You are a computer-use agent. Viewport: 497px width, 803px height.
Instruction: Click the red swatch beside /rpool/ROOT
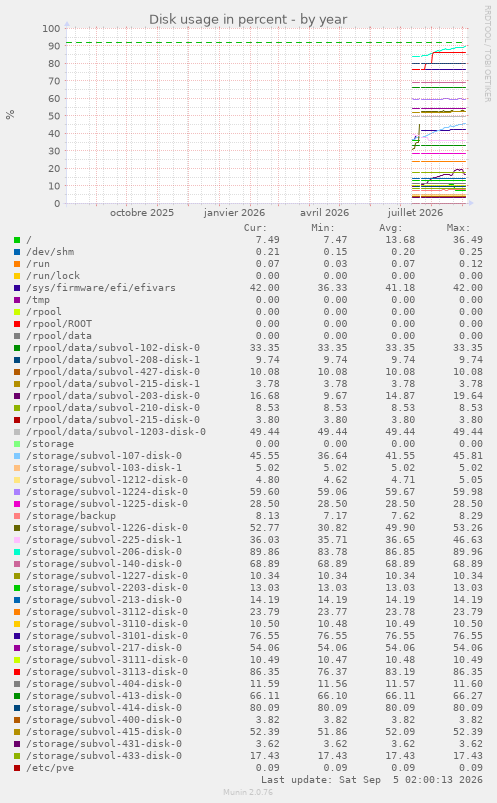click(x=17, y=324)
